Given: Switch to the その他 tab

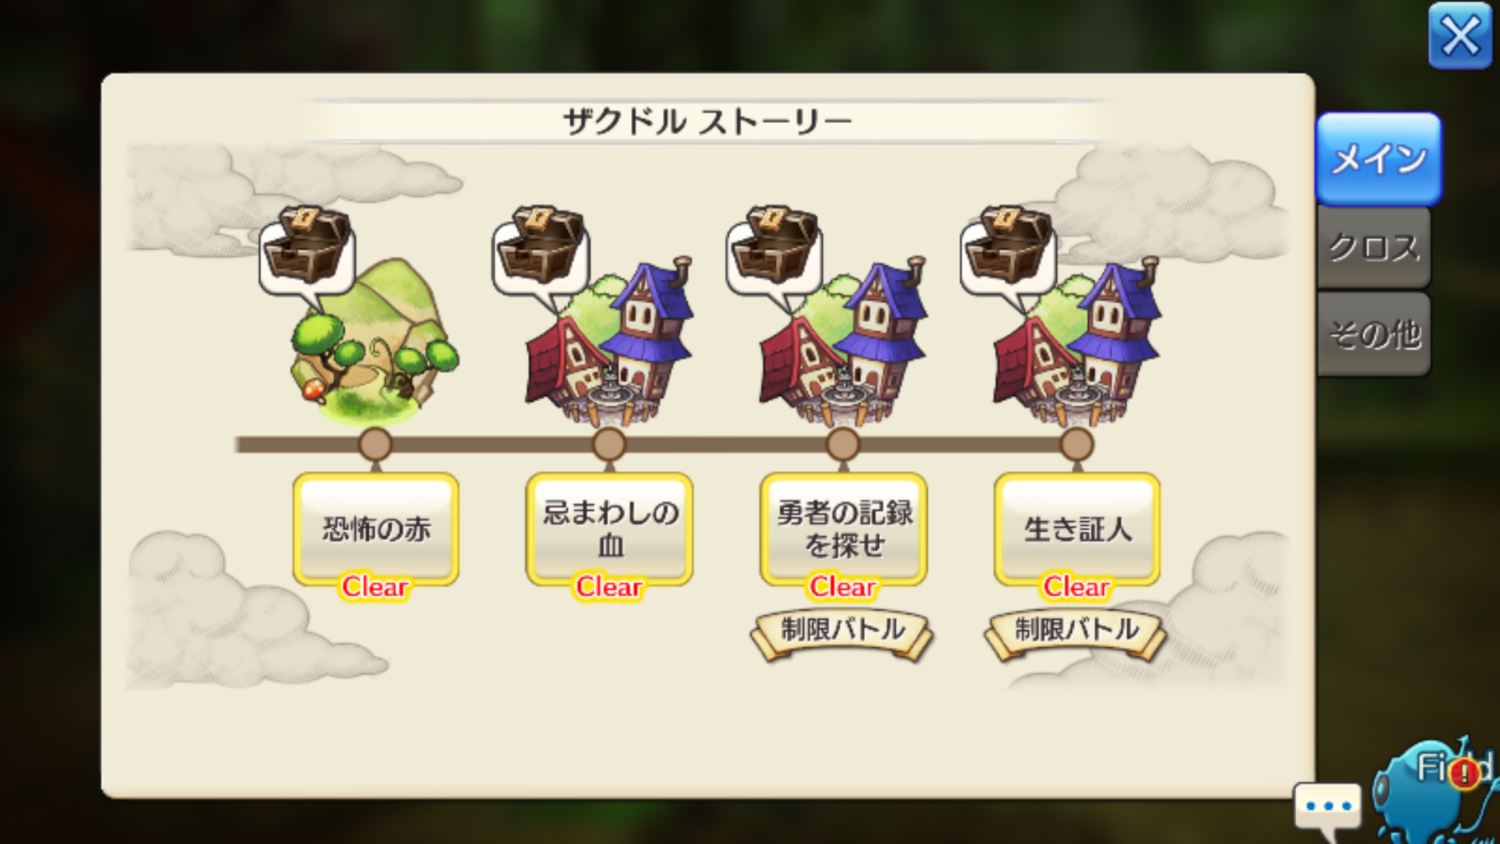Looking at the screenshot, I should (x=1374, y=334).
